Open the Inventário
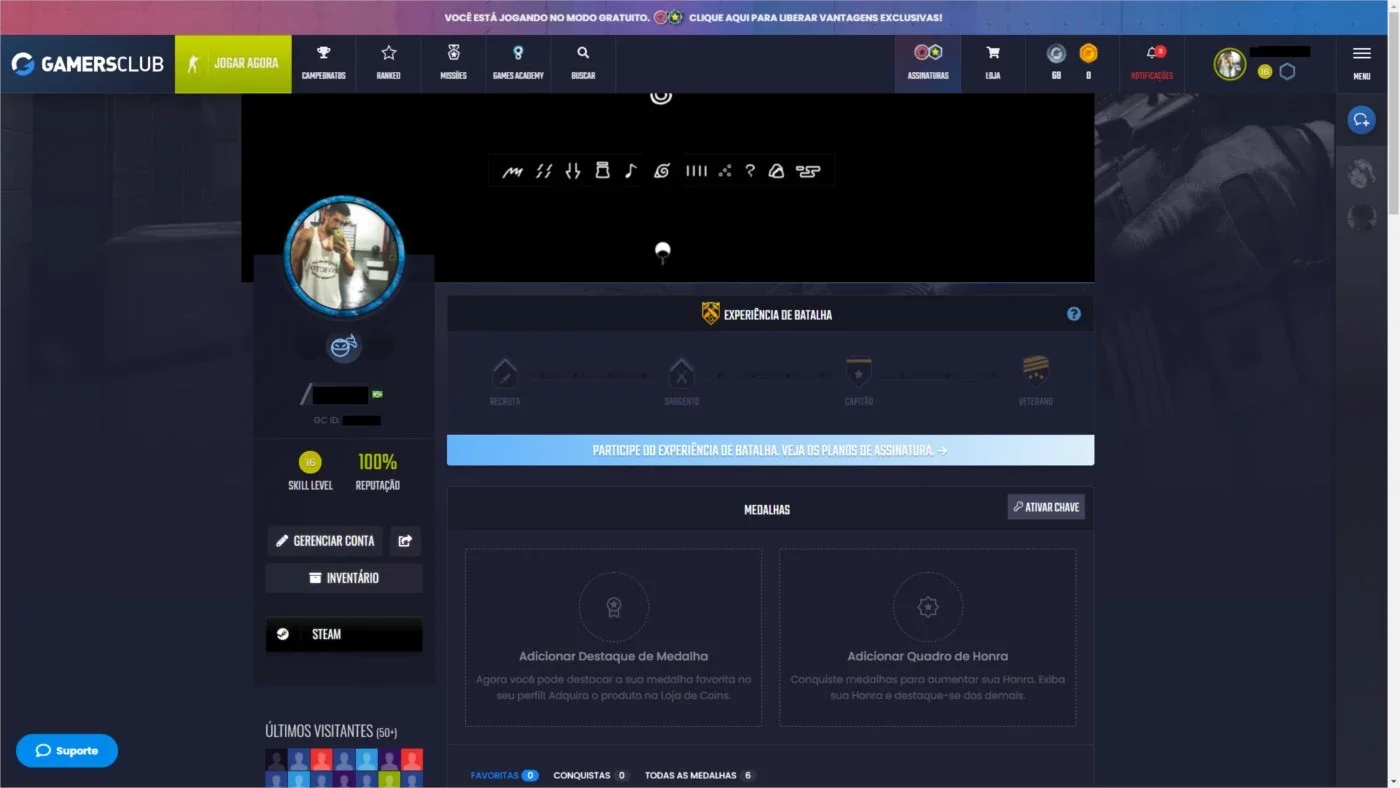The width and height of the screenshot is (1400, 788). click(x=344, y=578)
